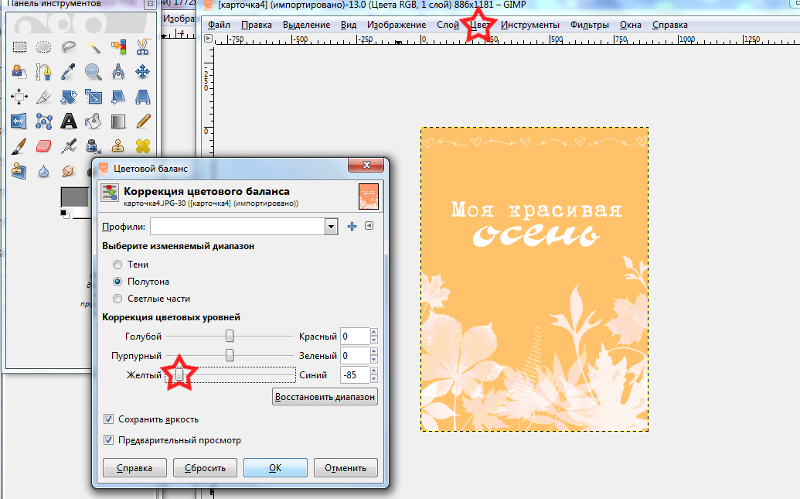This screenshot has width=800, height=499.
Task: Select the Cage Transform tool
Action: point(44,121)
